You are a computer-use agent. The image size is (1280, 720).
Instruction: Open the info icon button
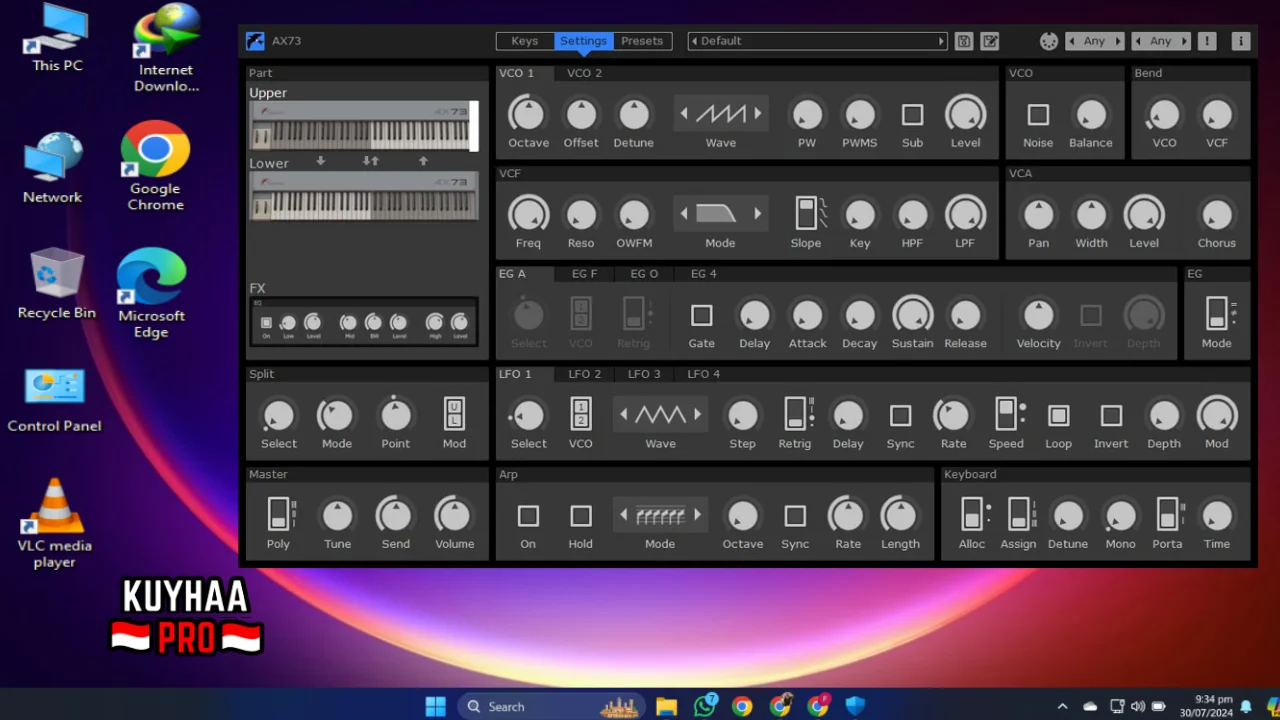pos(1240,41)
